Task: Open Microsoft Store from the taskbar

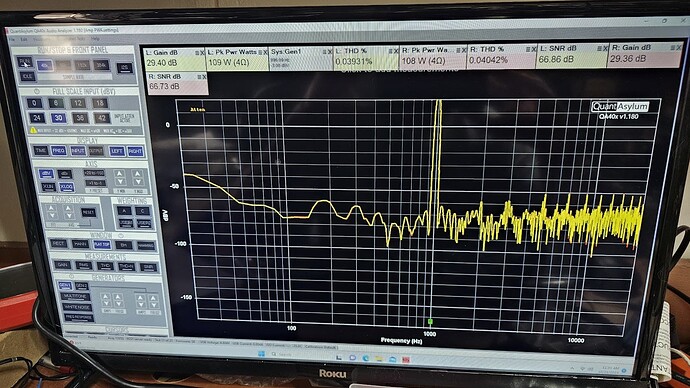Action: click(392, 359)
